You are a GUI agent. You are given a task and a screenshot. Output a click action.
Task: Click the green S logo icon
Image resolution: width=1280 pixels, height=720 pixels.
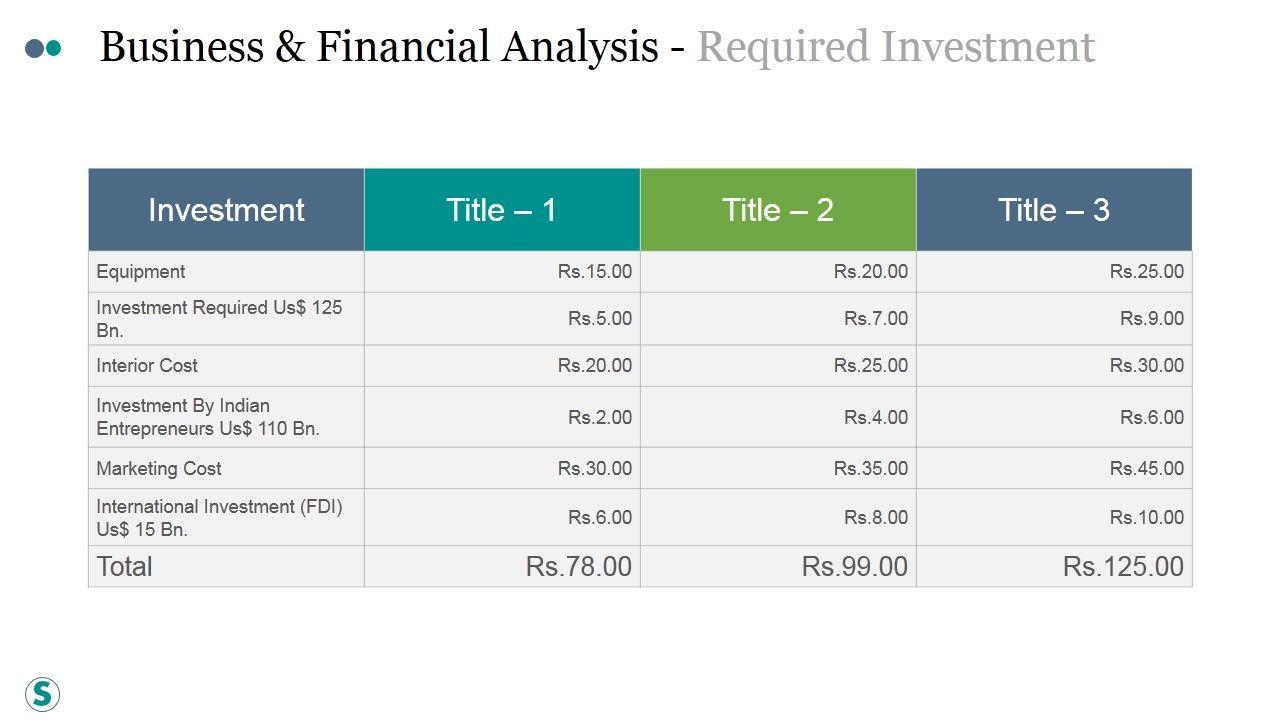click(x=42, y=693)
